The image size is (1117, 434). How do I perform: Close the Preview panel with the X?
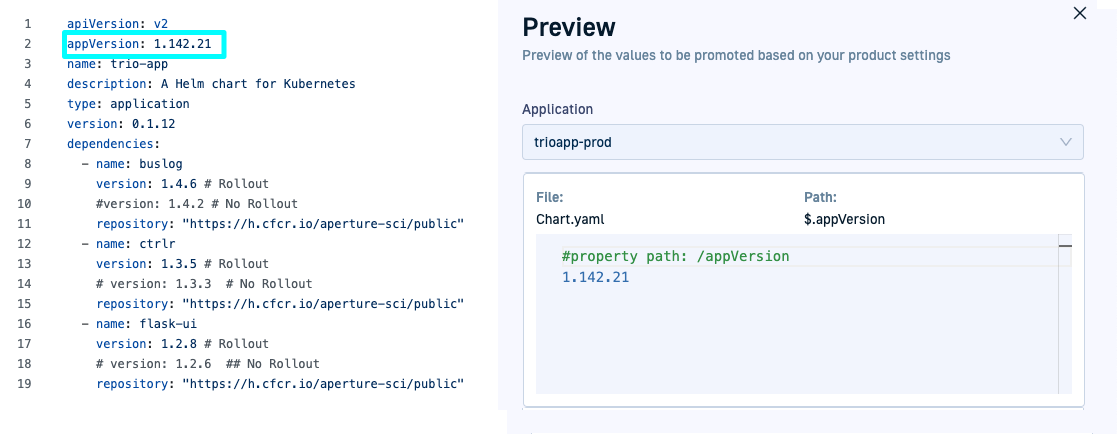(x=1079, y=13)
